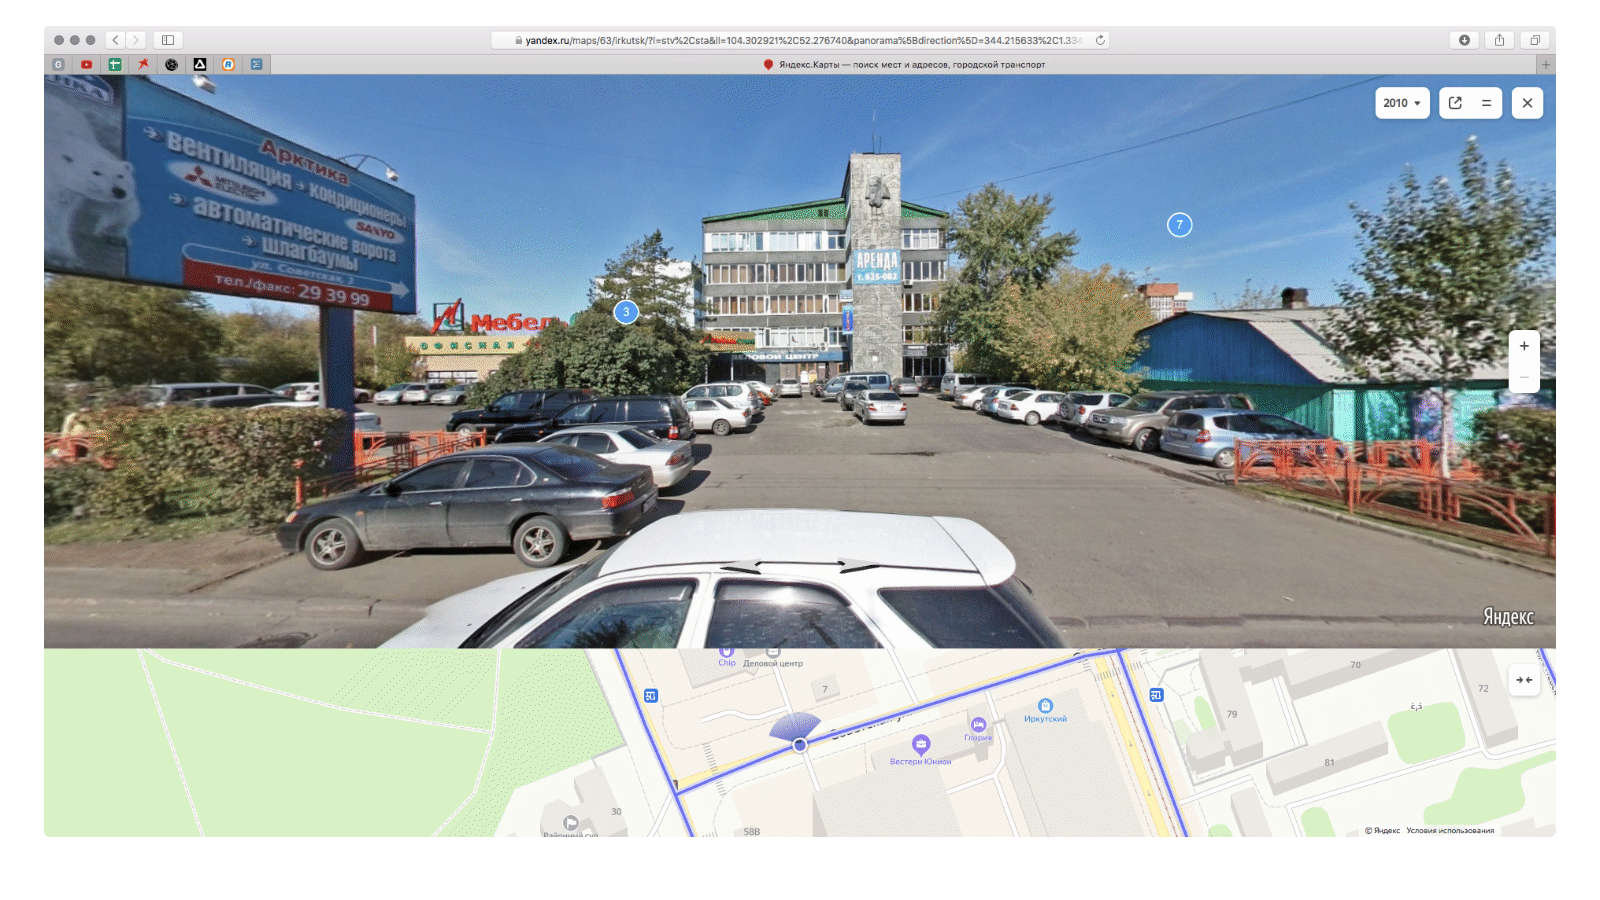Open the 2010 panorama year dropdown
This screenshot has width=1600, height=900.
(x=1402, y=103)
